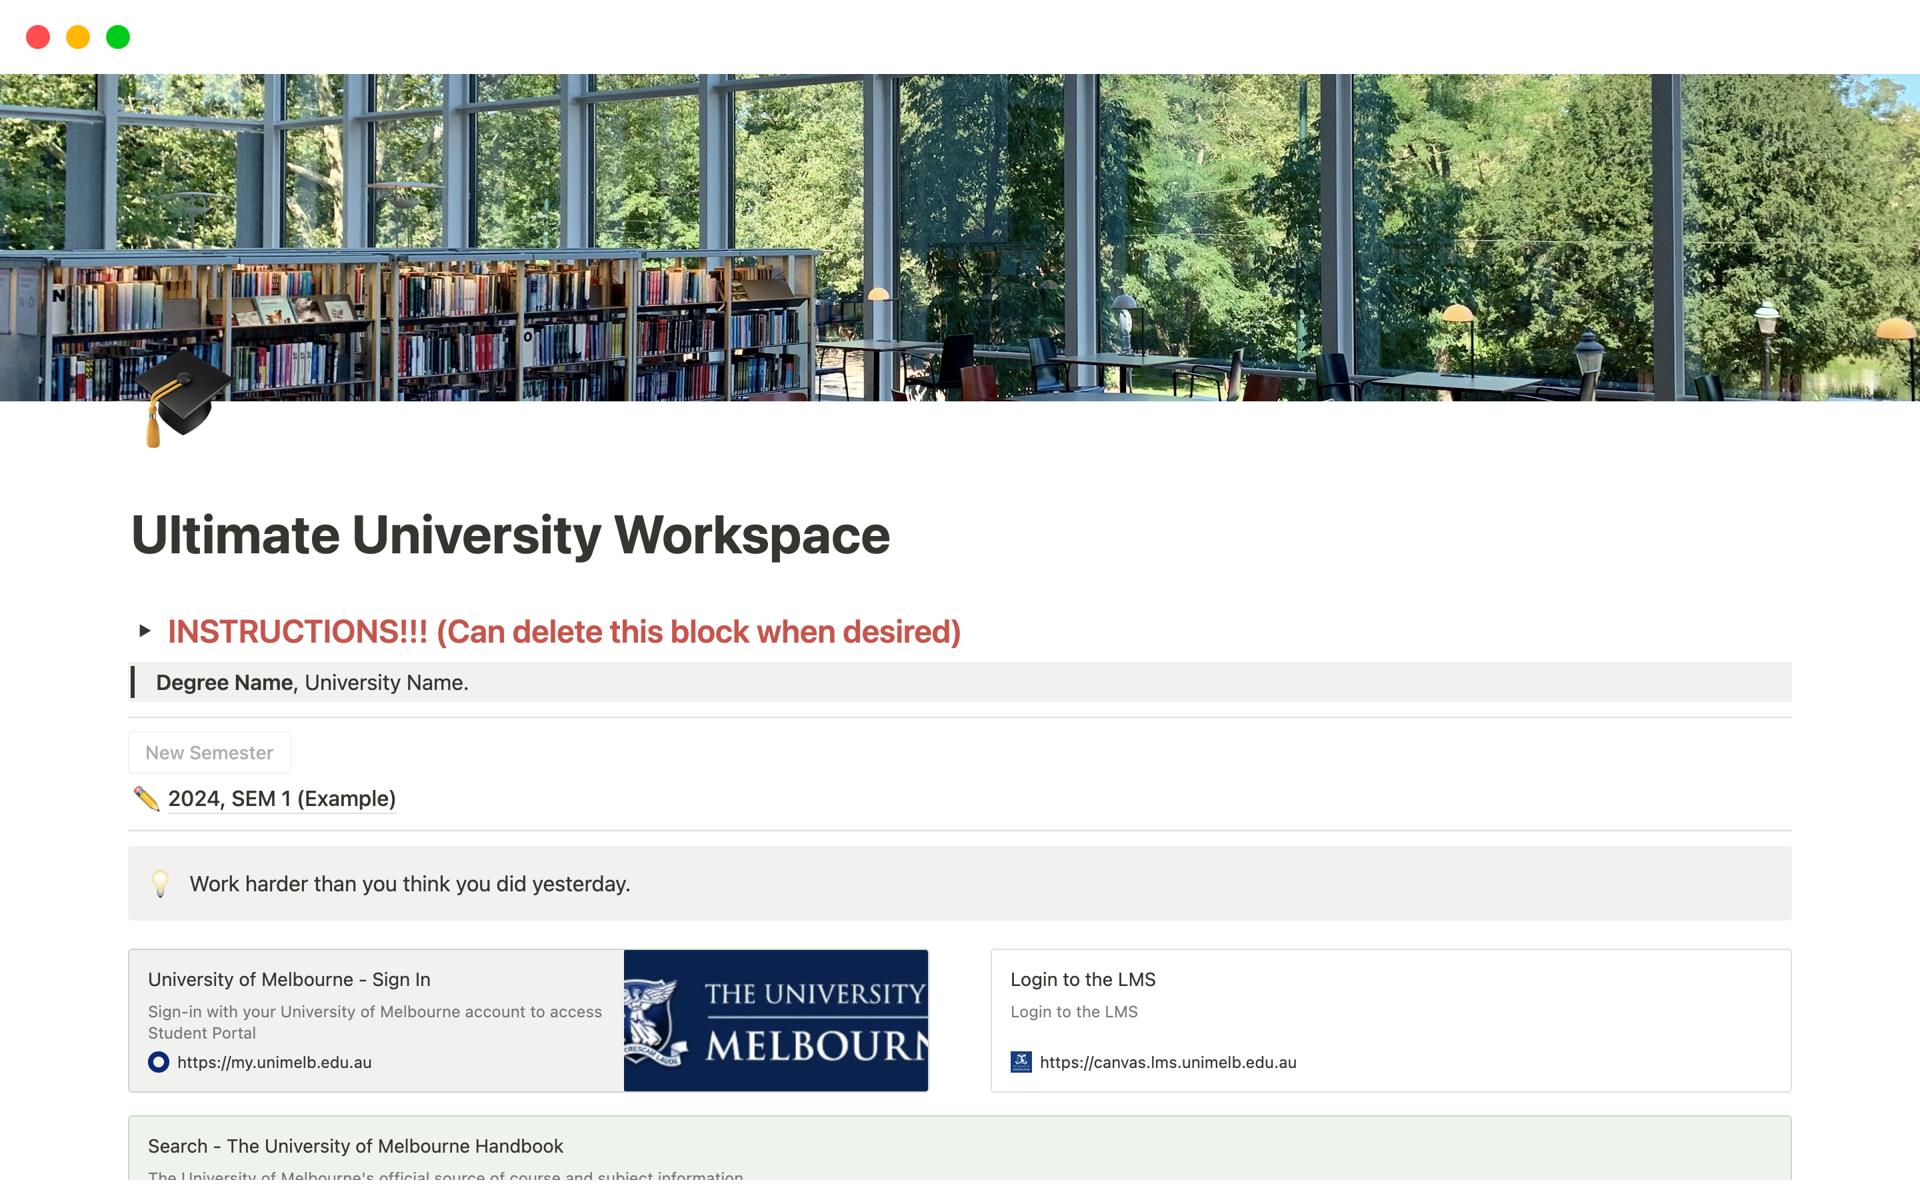Screen dimensions: 1920x1200
Task: Click the Ultimate University Workspace title
Action: pyautogui.click(x=510, y=535)
